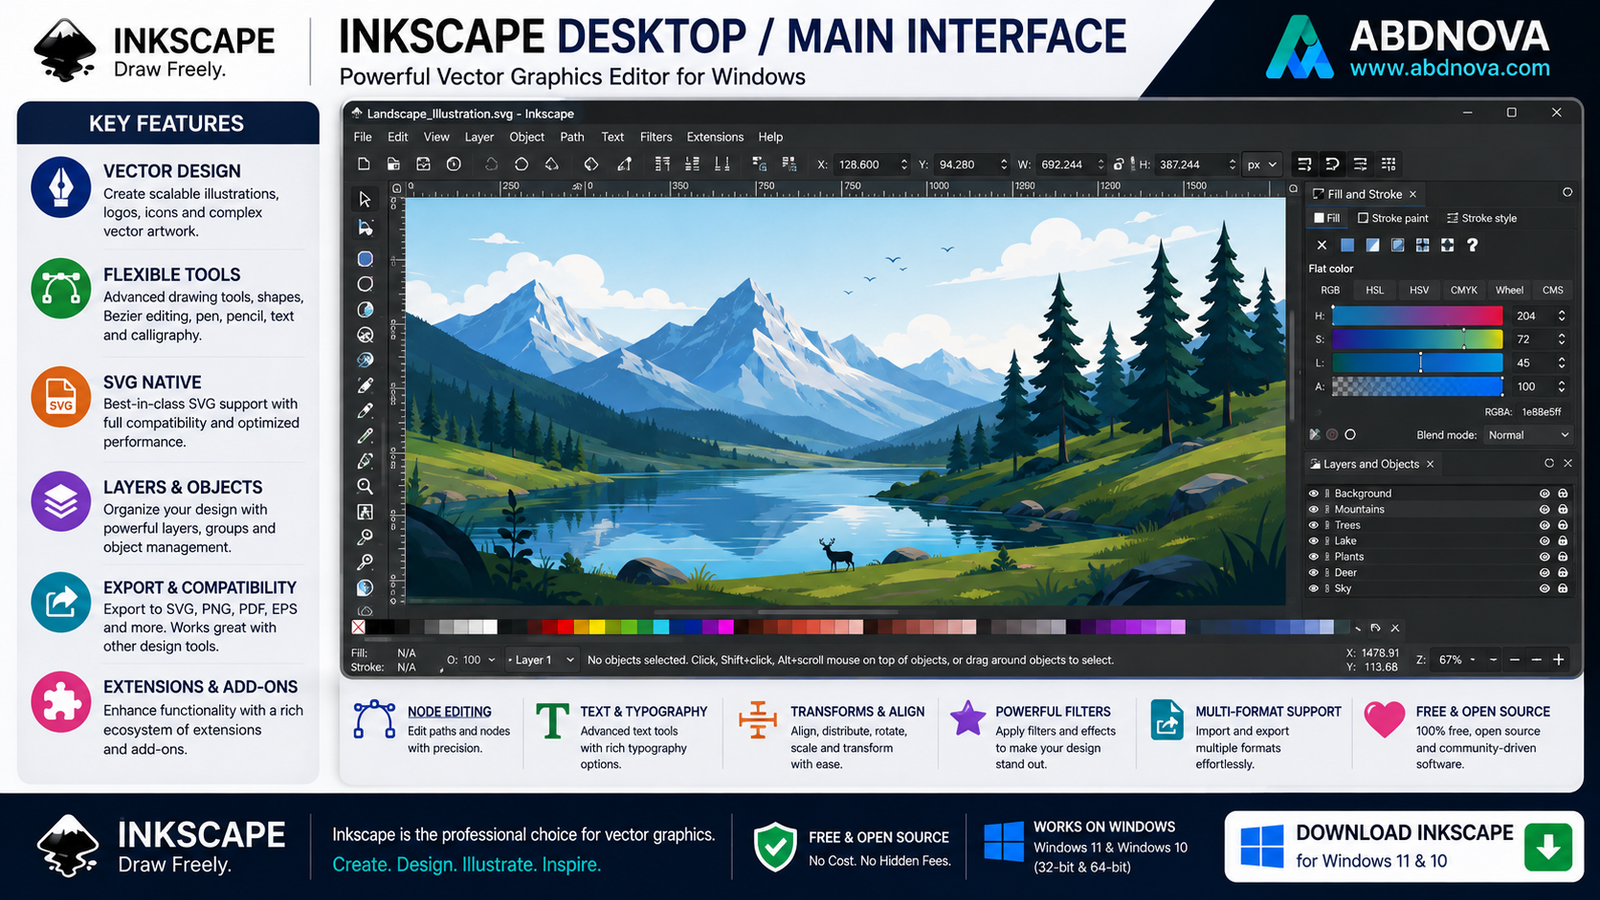
Task: Create a new document from the toolbar
Action: point(364,164)
